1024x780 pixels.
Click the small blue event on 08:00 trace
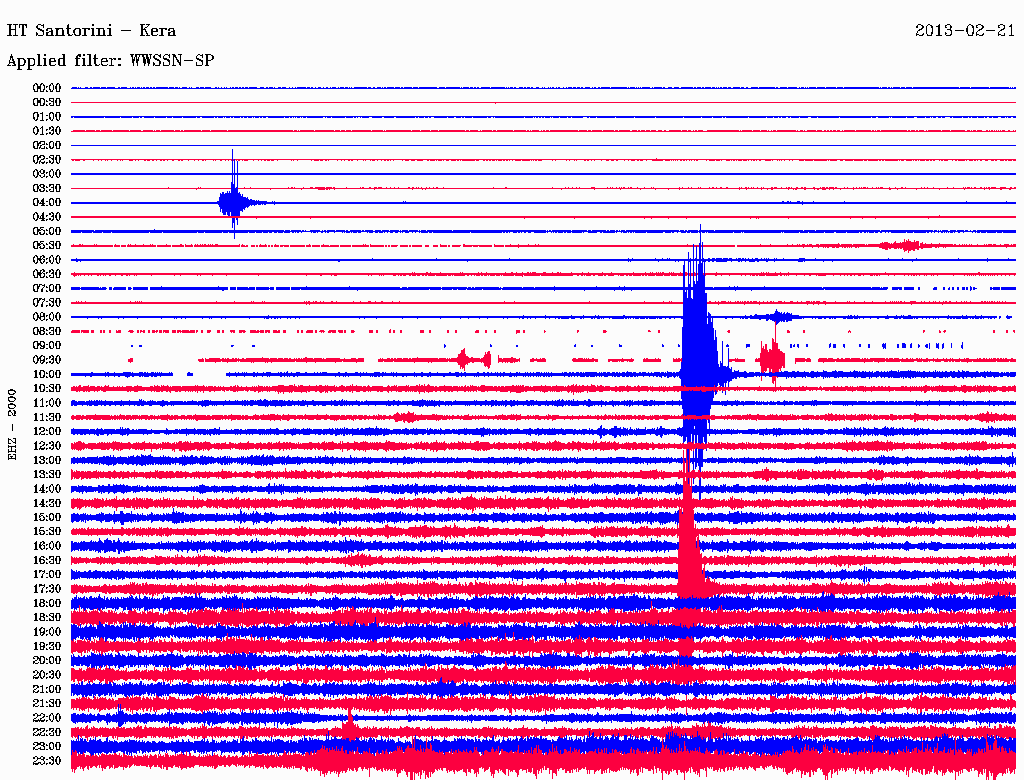click(x=777, y=317)
